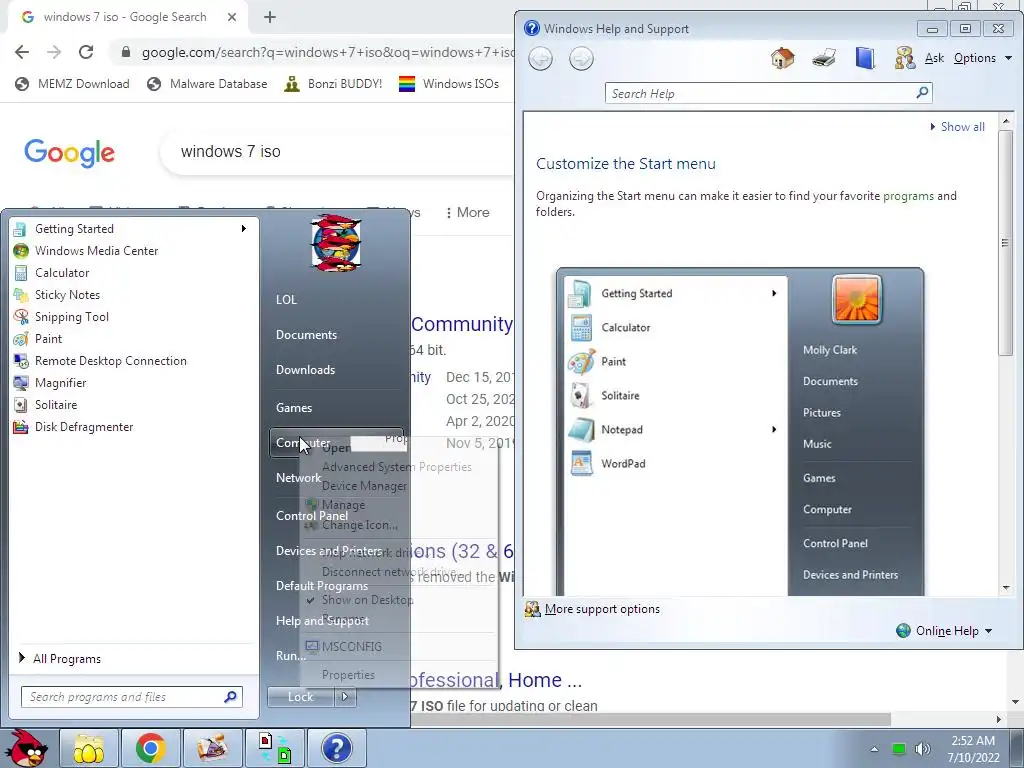Open Games in the live Start menu
The image size is (1024, 768).
pos(294,408)
